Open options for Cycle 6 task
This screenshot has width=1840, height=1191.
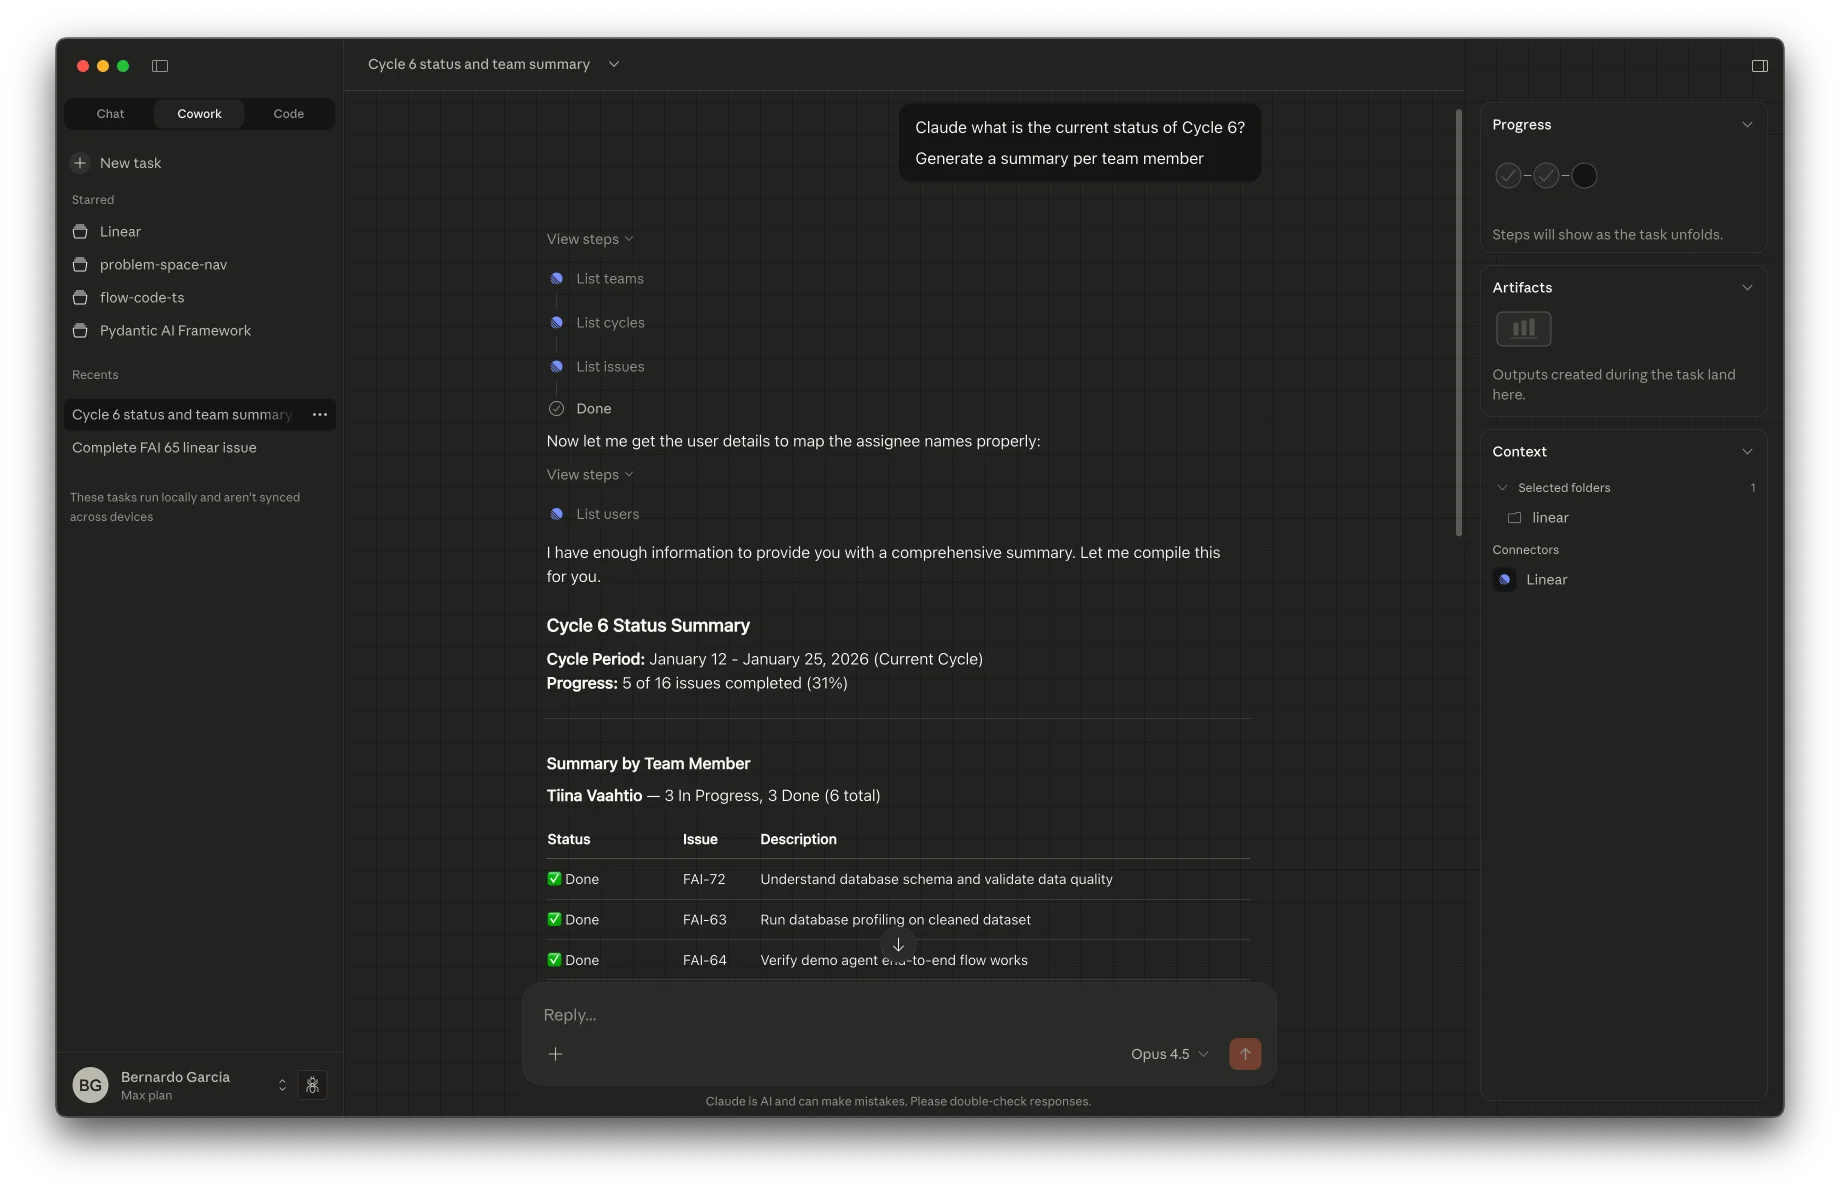point(320,415)
